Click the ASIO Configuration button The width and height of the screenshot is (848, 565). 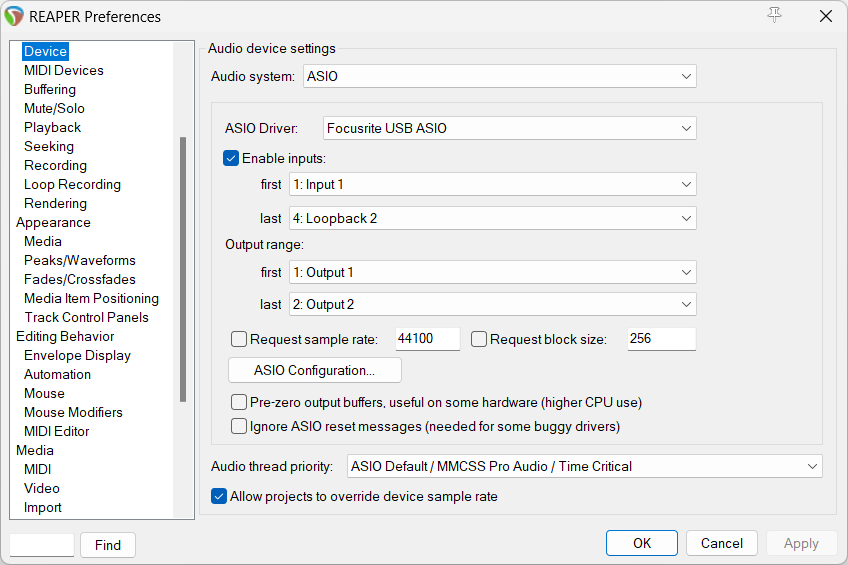click(x=314, y=370)
